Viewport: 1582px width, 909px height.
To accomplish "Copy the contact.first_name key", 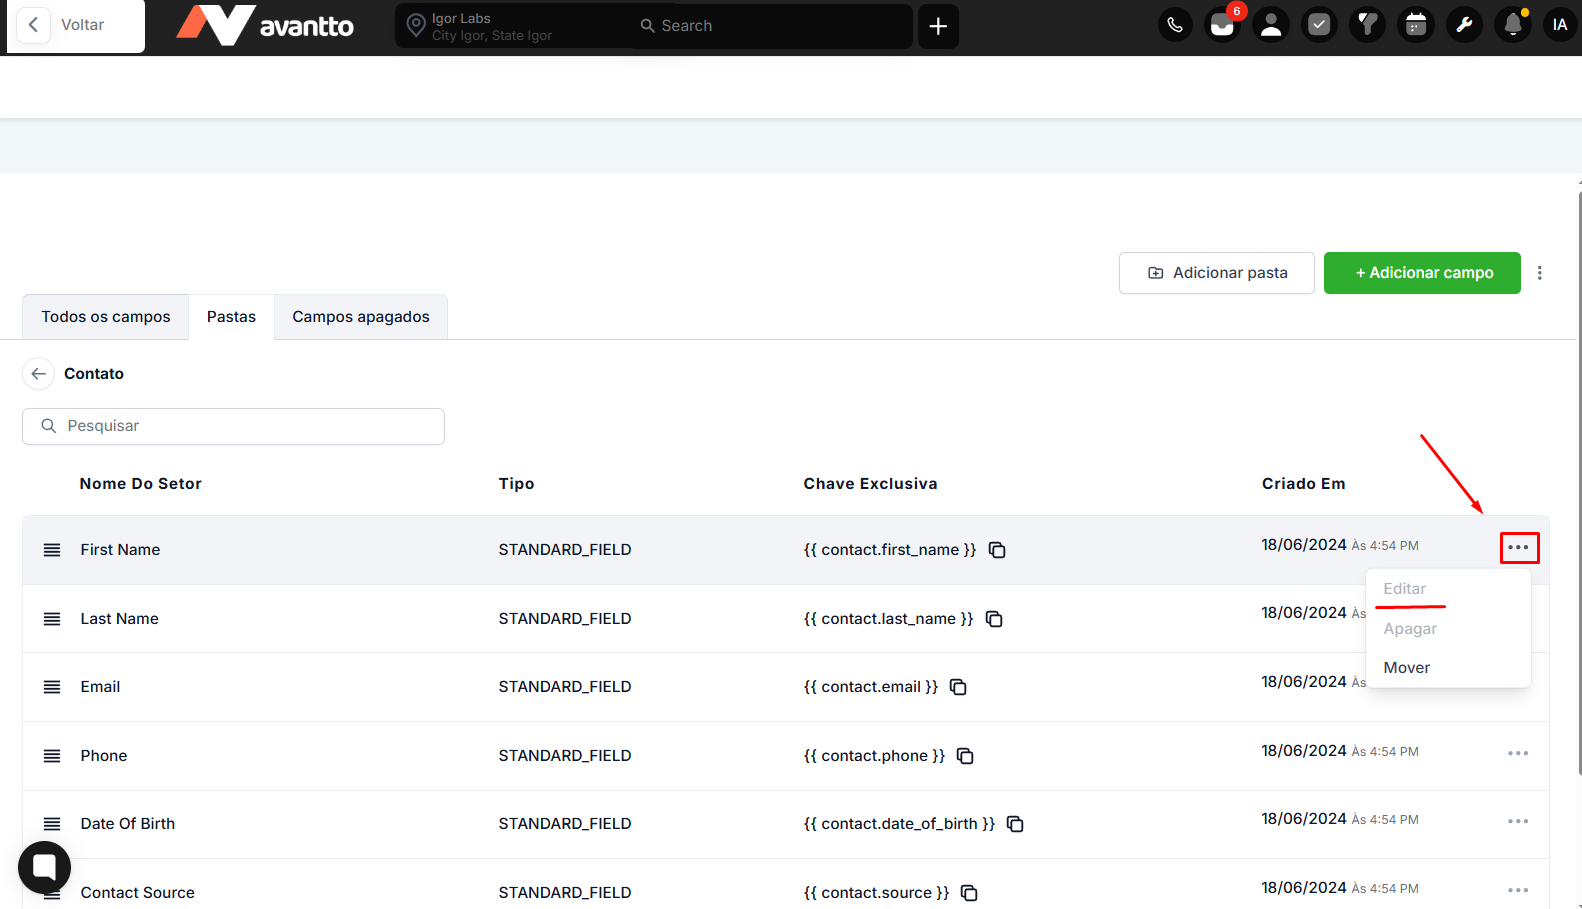I will 997,550.
